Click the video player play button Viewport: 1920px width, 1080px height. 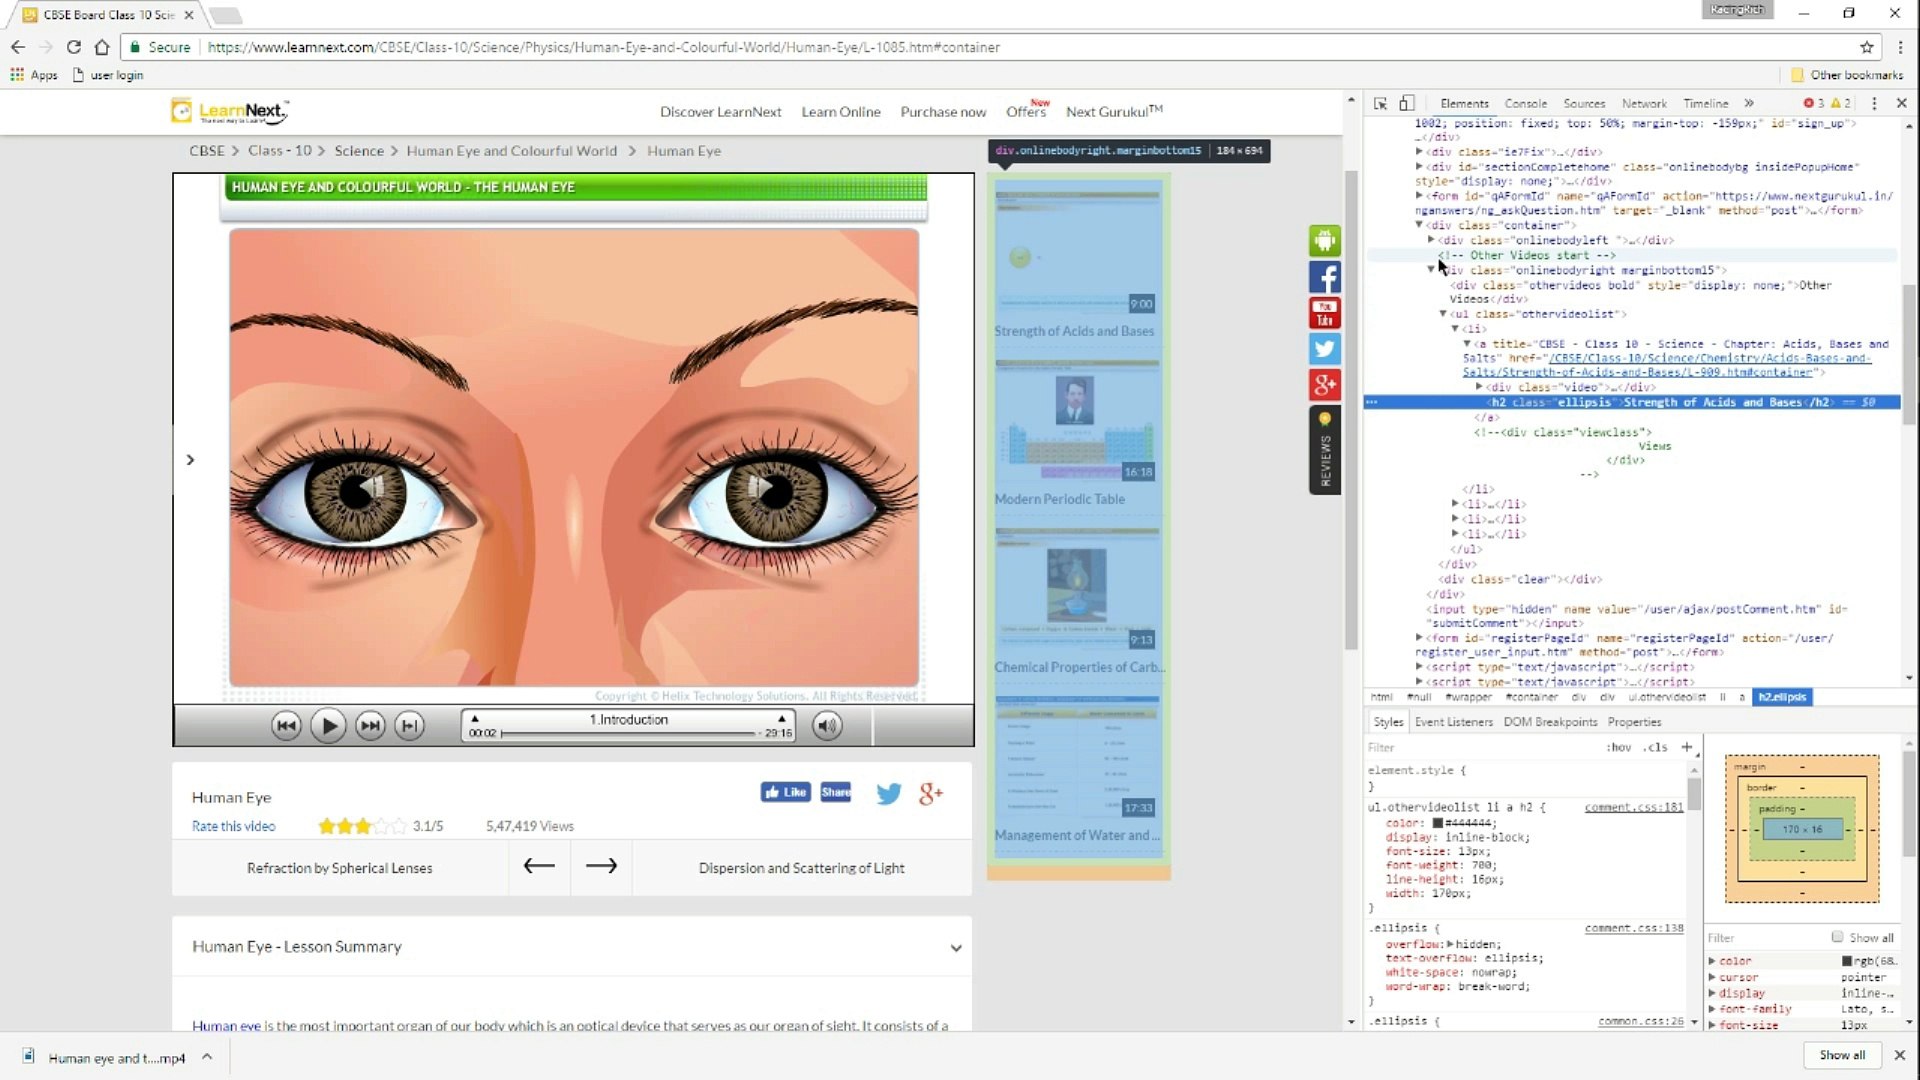point(328,726)
